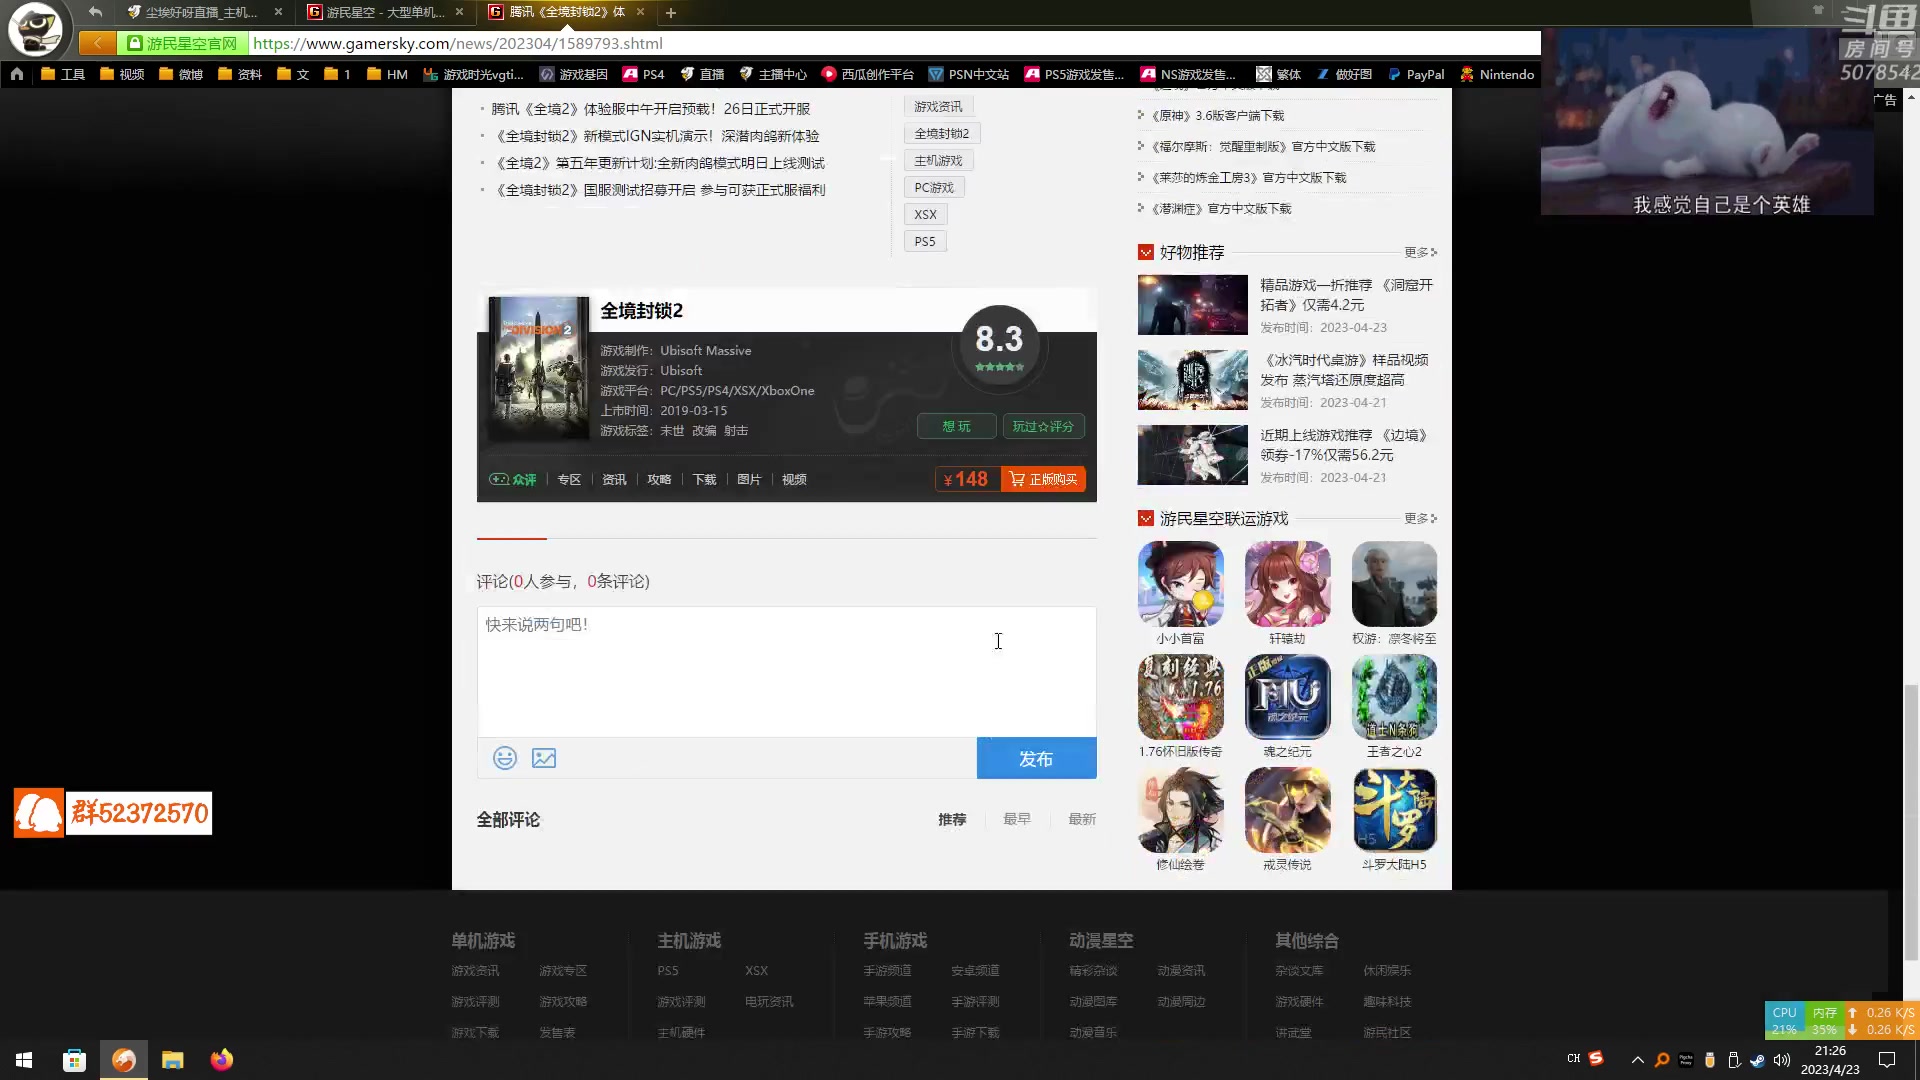This screenshot has height=1080, width=1920.
Task: Open 全境封锁2 新模式IGN实机演示 article link
Action: tap(657, 136)
